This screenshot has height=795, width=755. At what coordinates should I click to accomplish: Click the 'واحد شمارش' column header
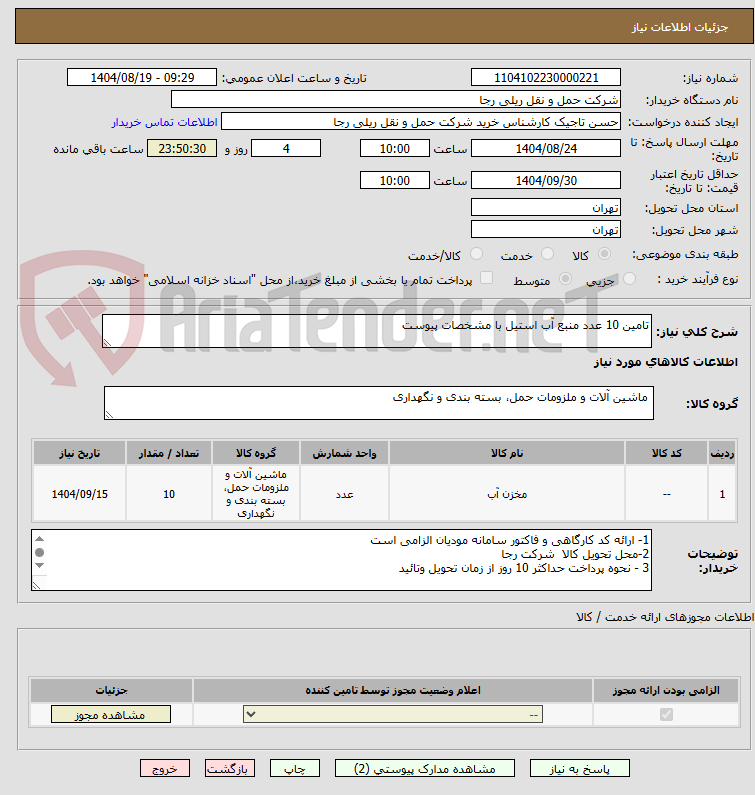click(x=344, y=453)
